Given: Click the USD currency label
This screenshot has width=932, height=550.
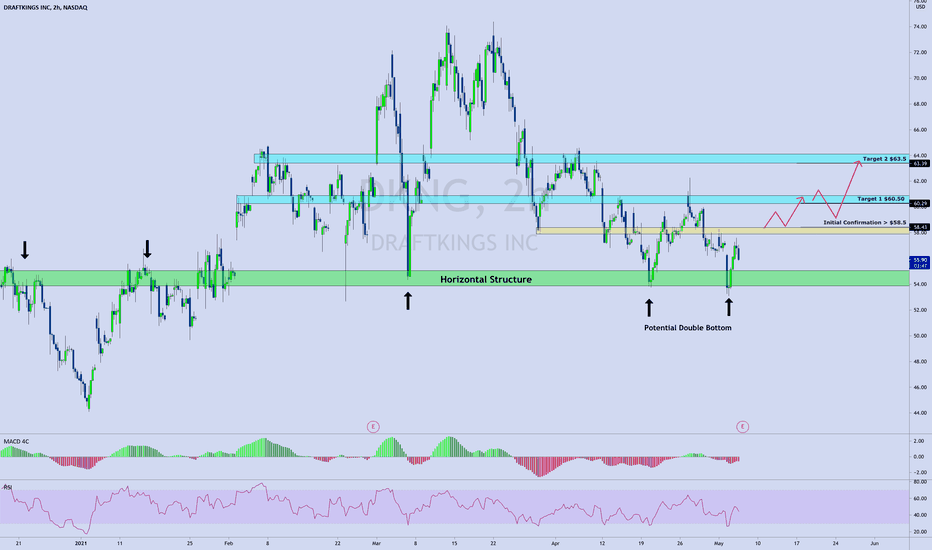Looking at the screenshot, I should [920, 7].
